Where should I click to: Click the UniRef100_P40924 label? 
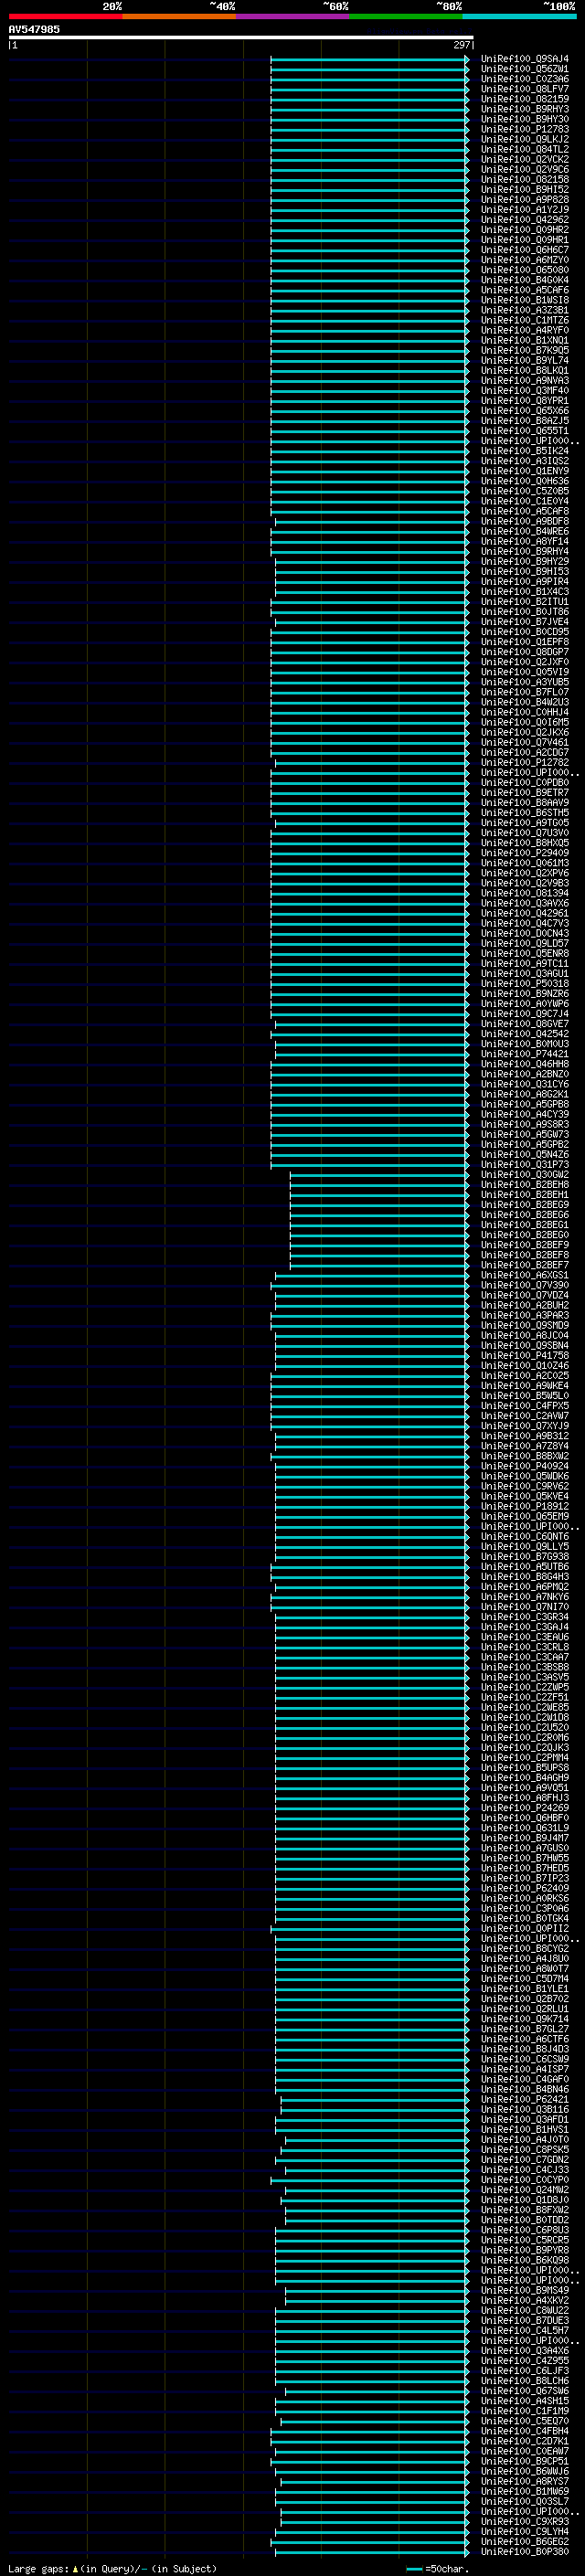524,1466
